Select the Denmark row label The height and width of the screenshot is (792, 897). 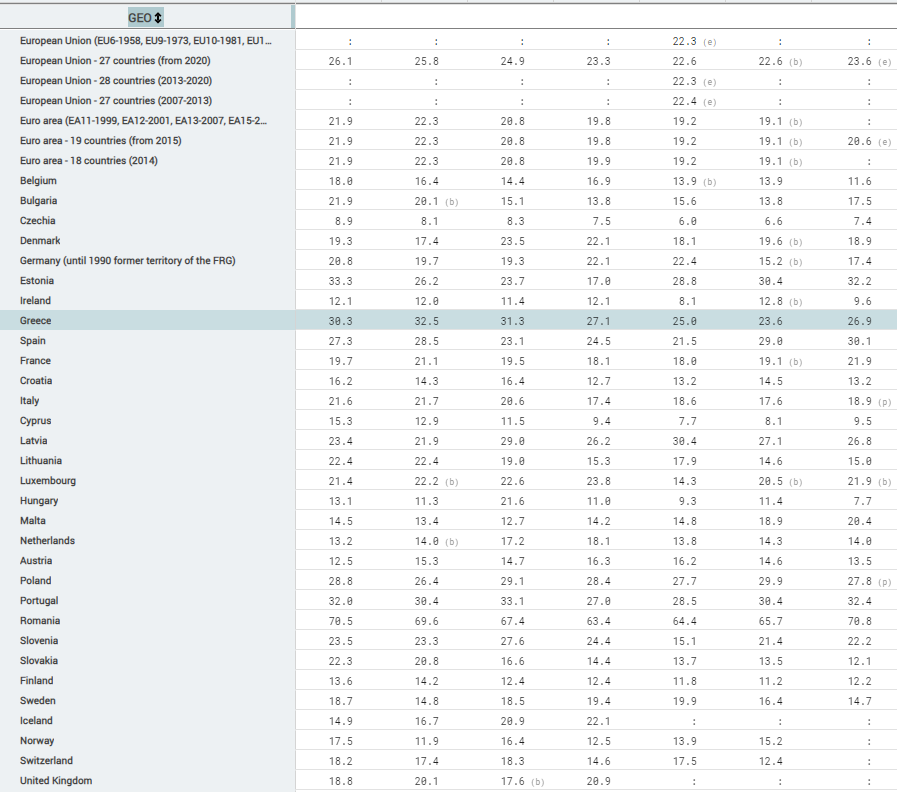point(40,241)
